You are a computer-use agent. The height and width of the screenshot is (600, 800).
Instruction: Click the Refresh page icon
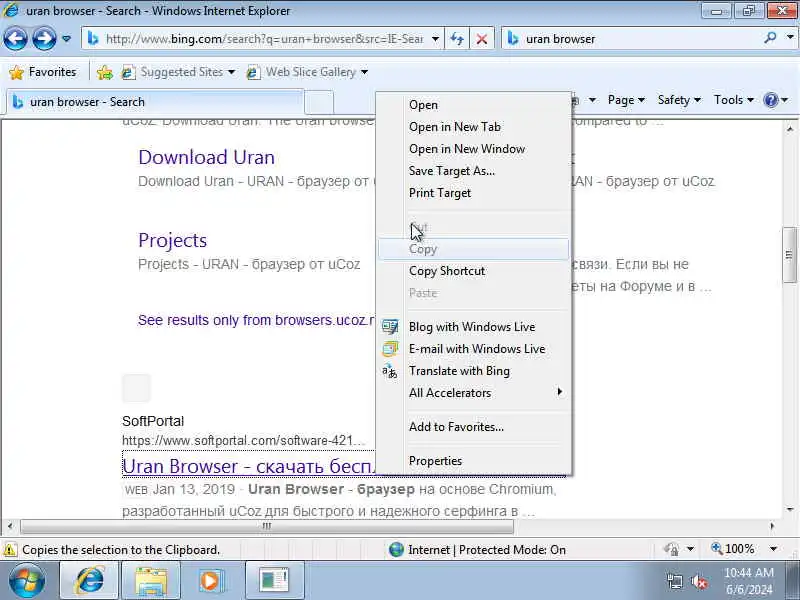457,39
